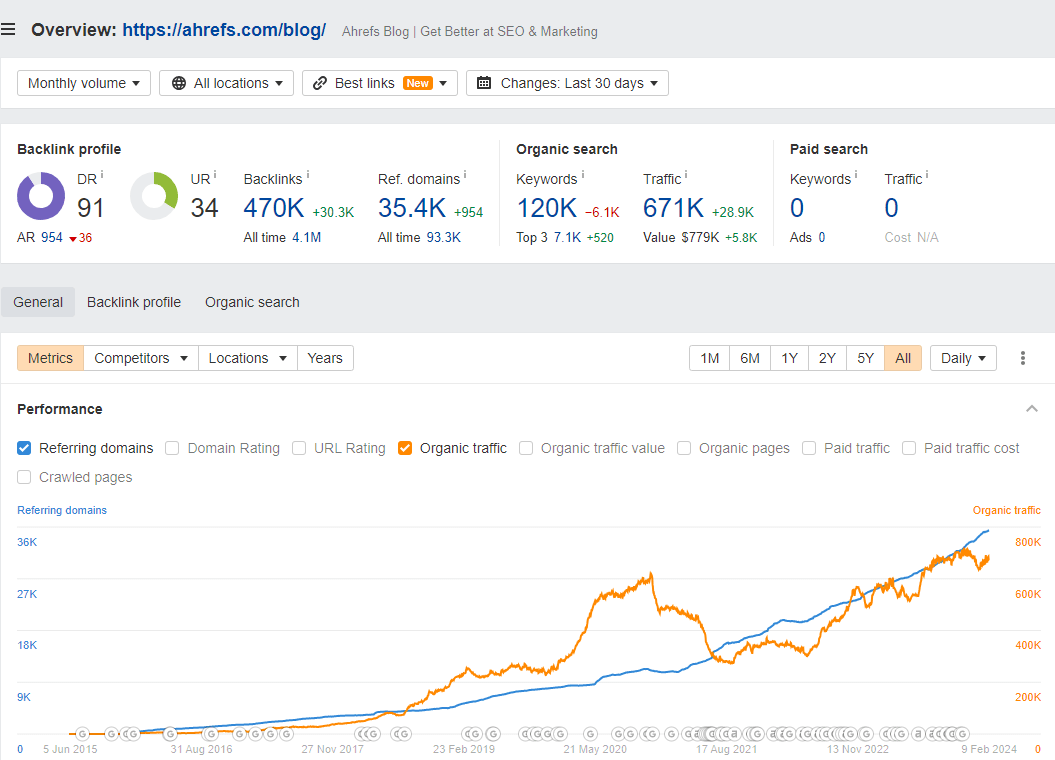
Task: Select the 6M time range
Action: point(750,357)
